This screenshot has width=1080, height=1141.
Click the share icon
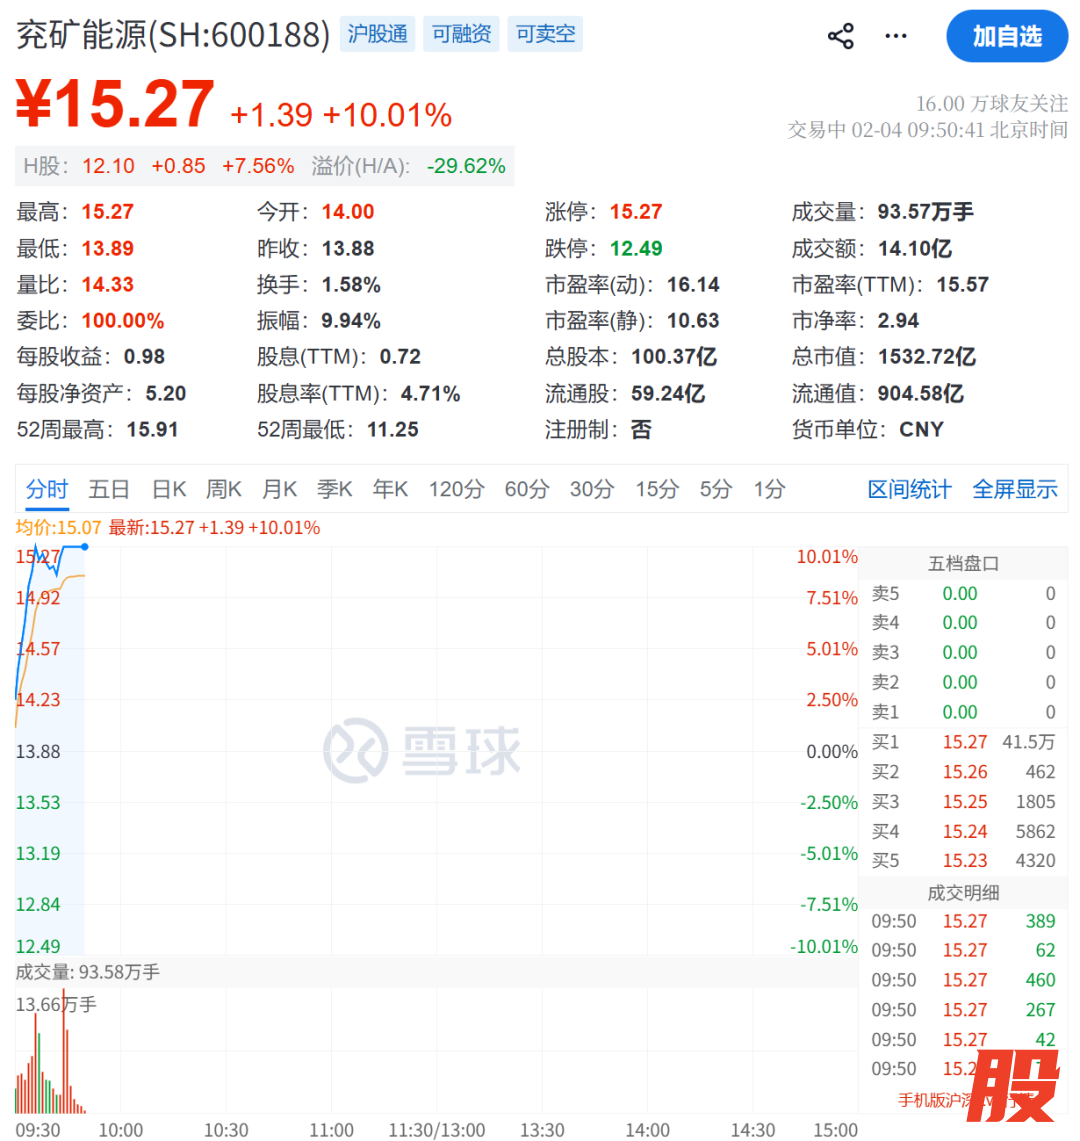841,37
